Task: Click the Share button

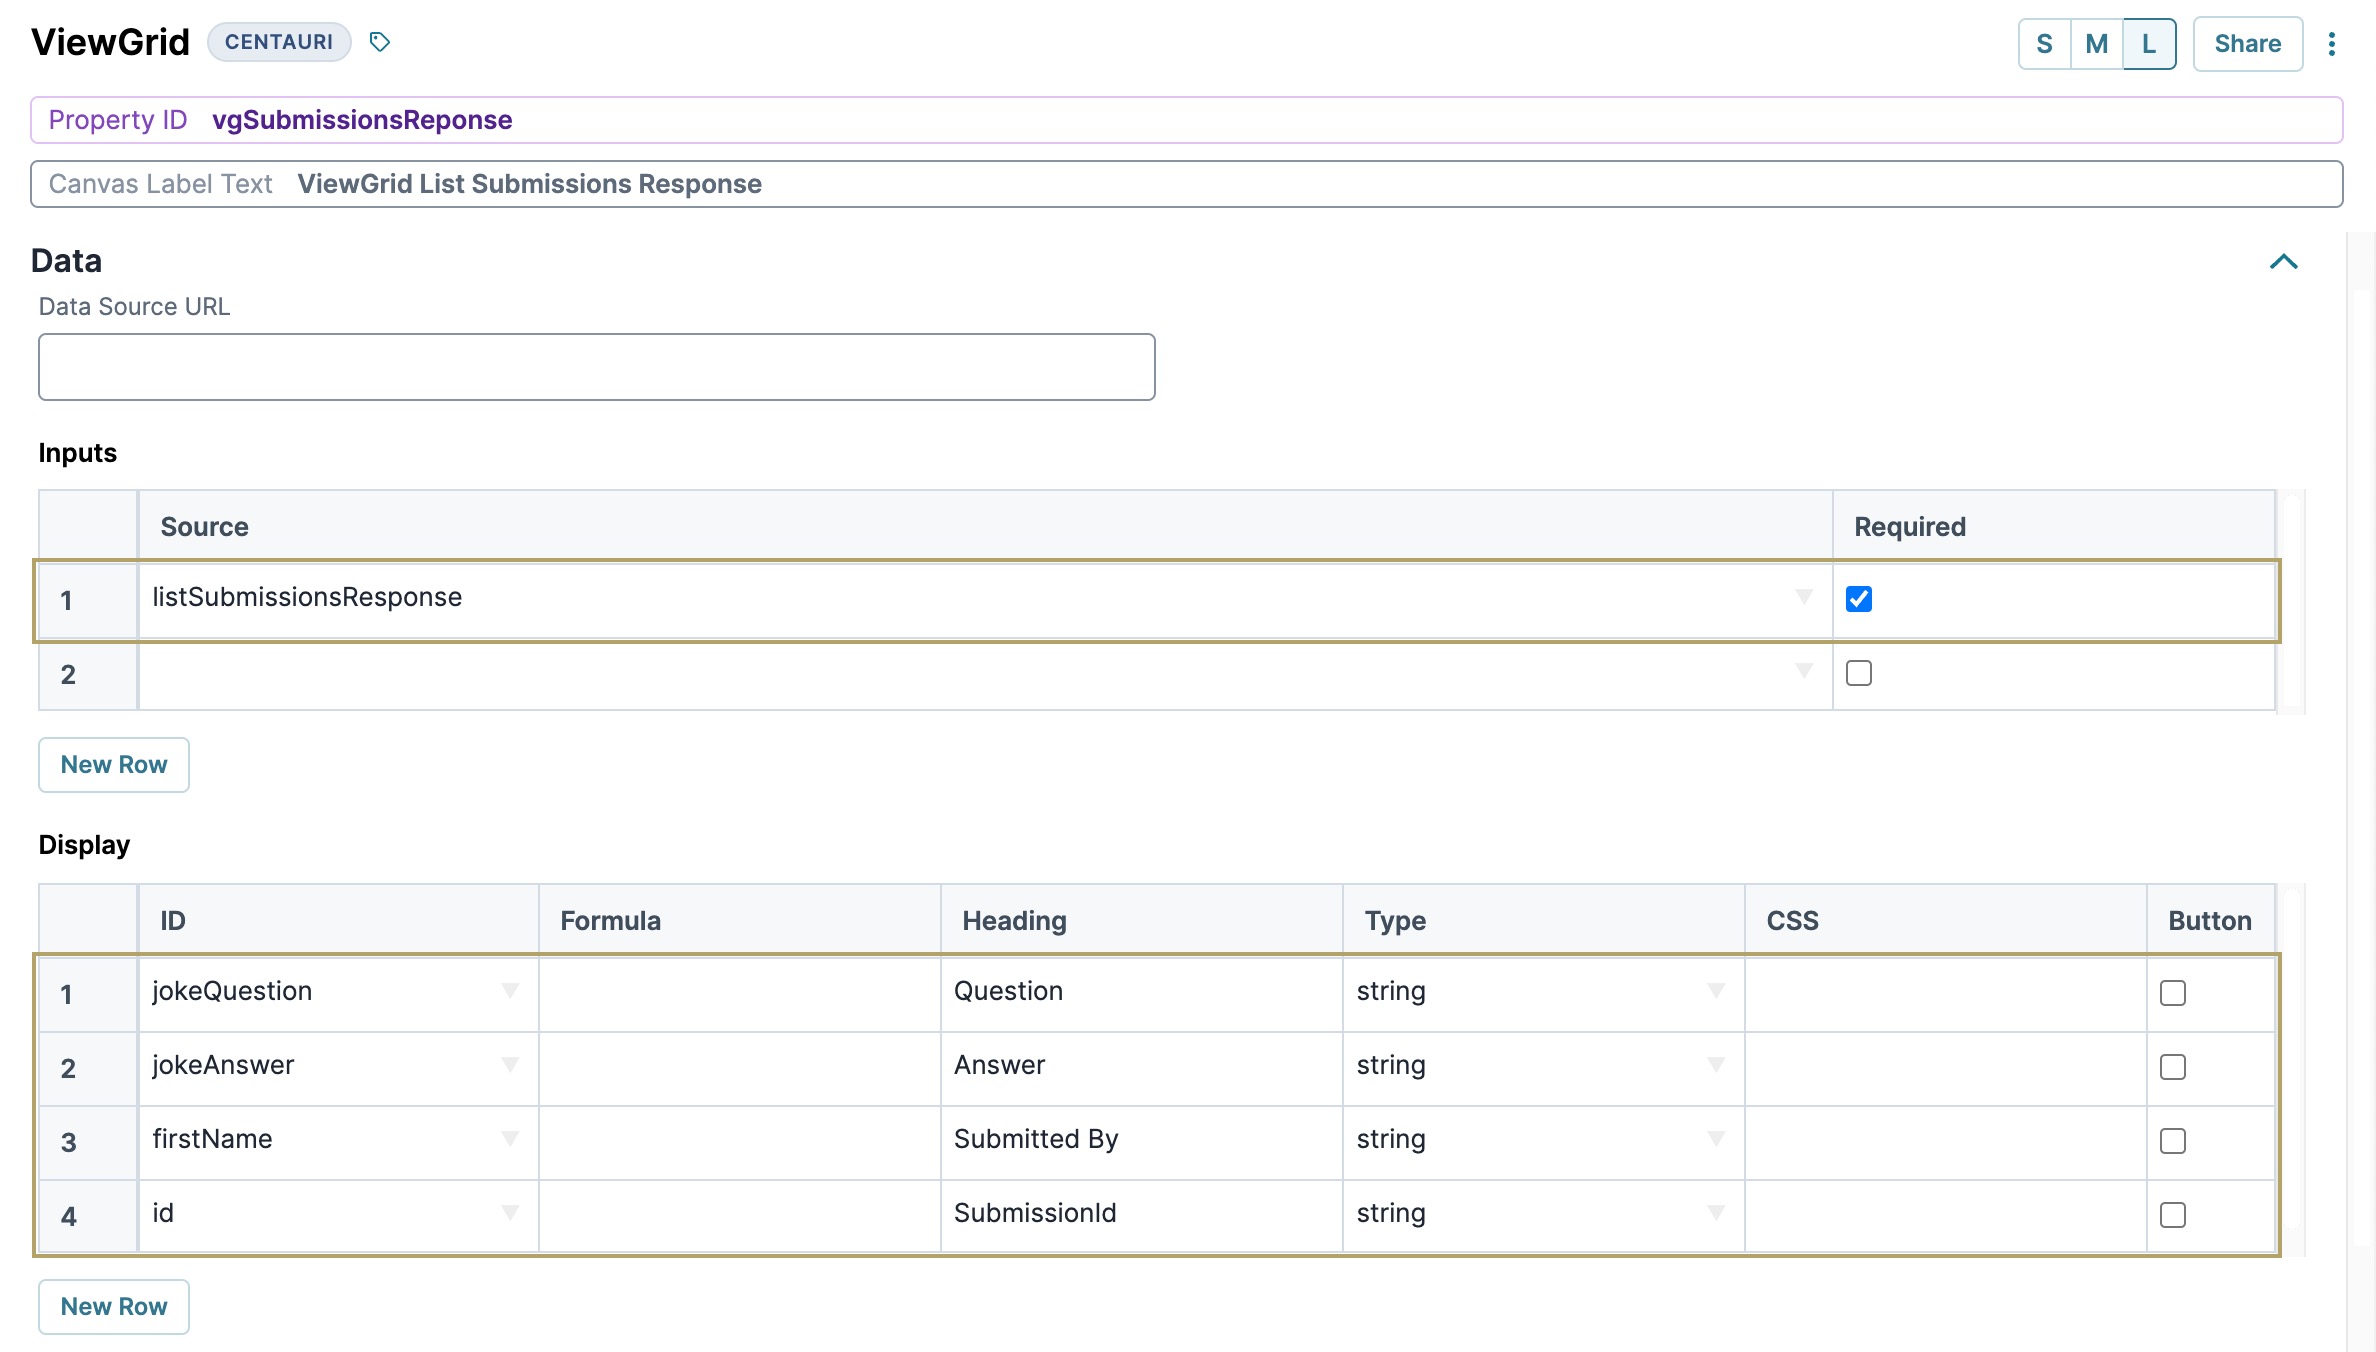Action: point(2247,44)
